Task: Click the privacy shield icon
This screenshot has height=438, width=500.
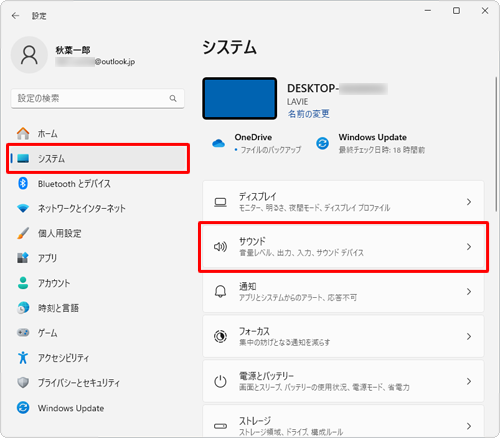Action: click(23, 382)
